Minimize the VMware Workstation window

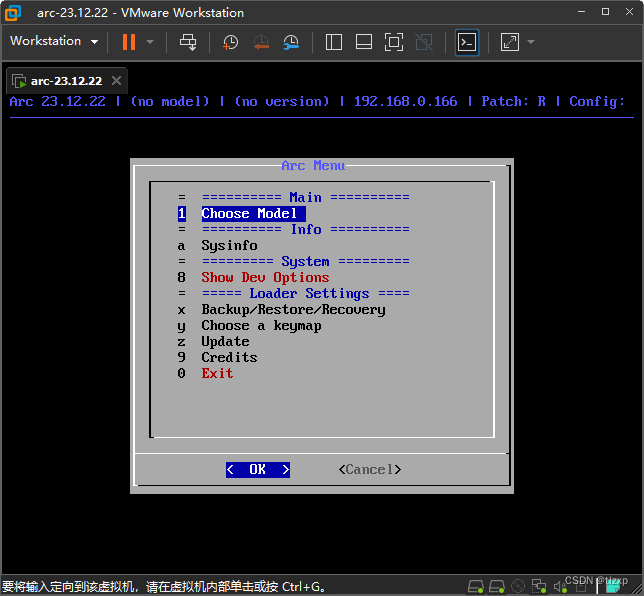coord(582,12)
